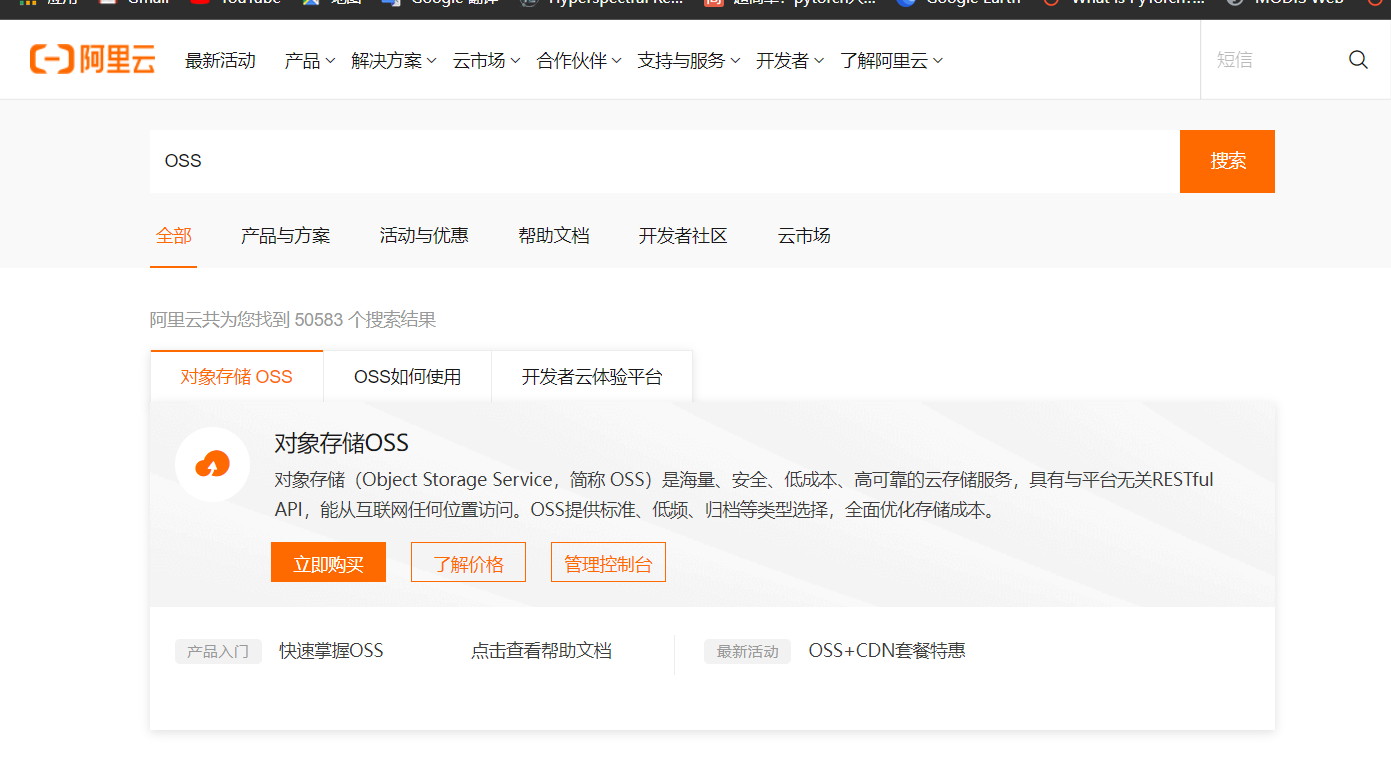Click the 最新活动 tag in product card
Viewport: 1391px width, 759px height.
pyautogui.click(x=747, y=652)
